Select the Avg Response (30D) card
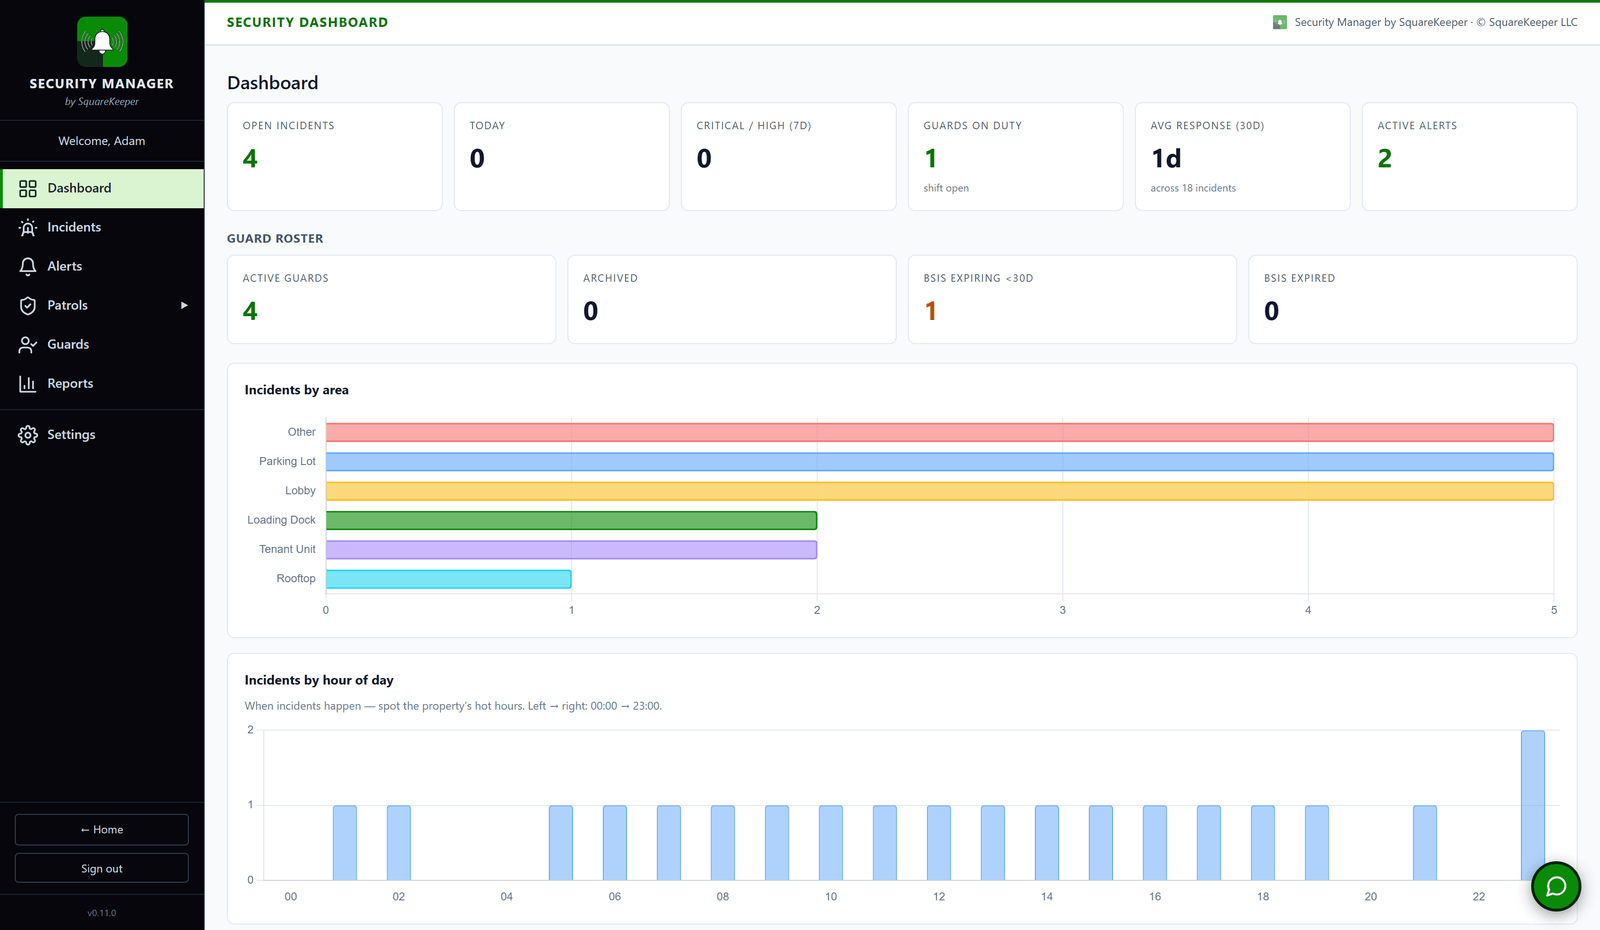 point(1242,157)
